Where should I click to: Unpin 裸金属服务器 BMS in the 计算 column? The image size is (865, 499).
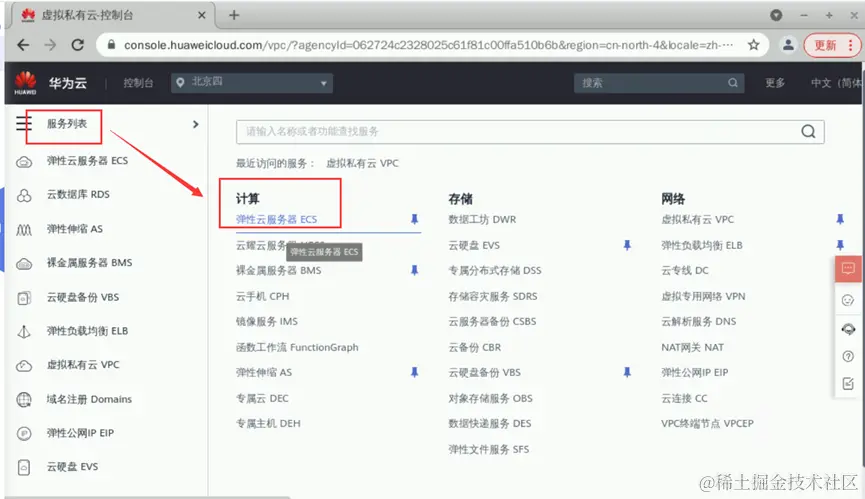click(414, 270)
